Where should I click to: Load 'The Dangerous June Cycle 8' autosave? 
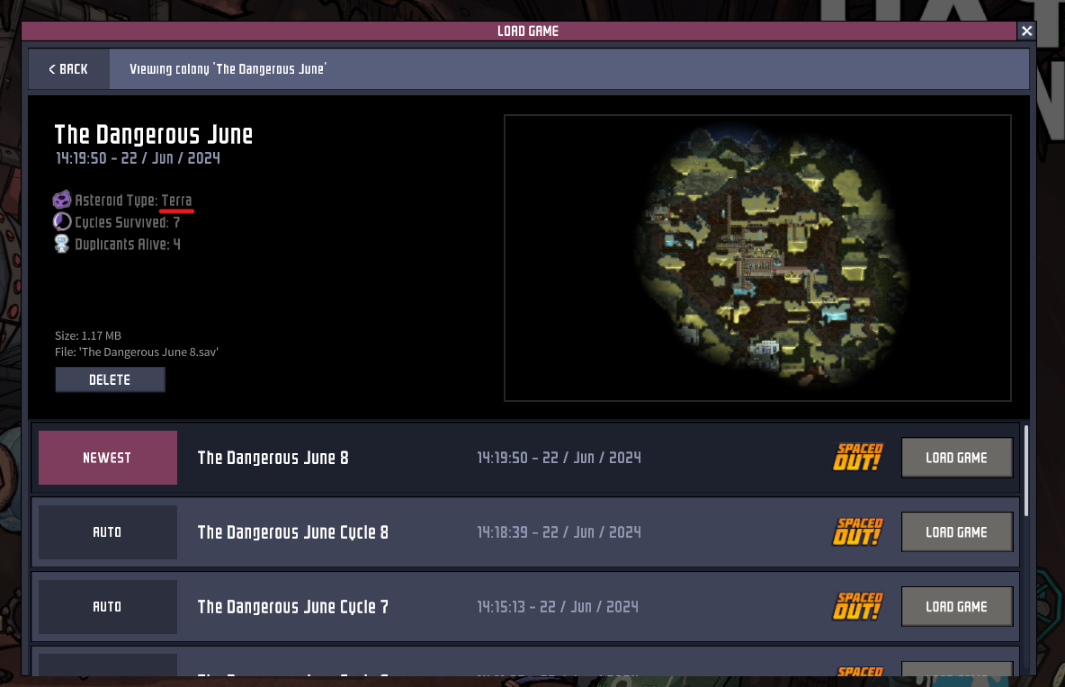point(956,532)
